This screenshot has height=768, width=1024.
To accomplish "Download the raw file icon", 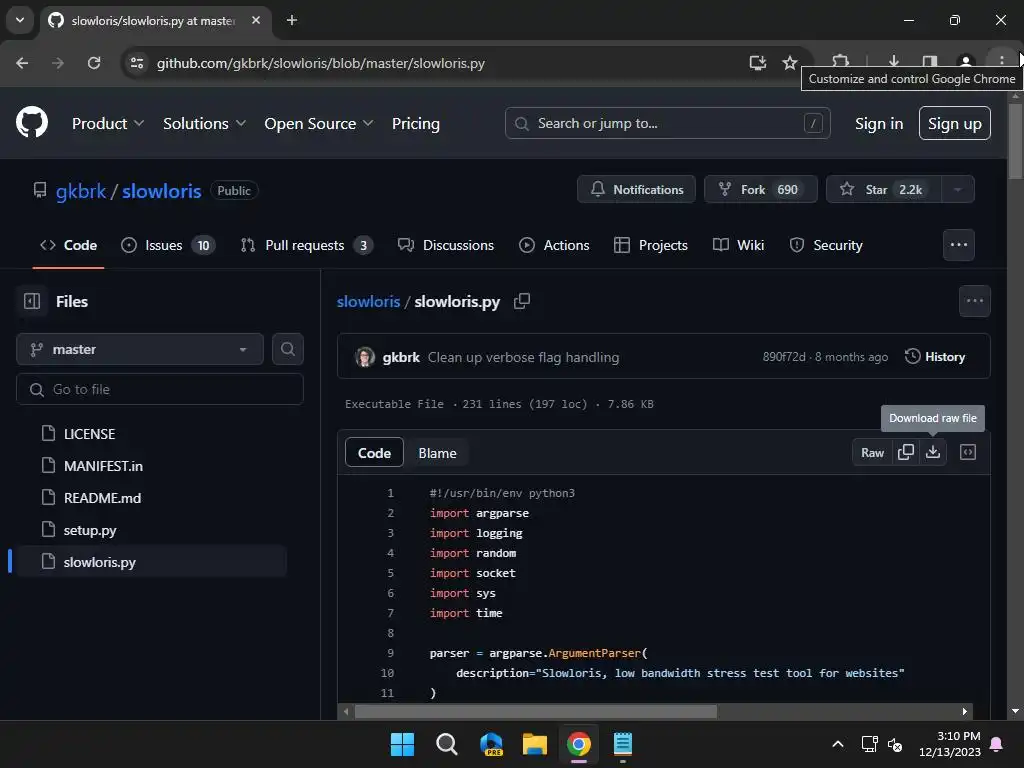I will pos(933,452).
